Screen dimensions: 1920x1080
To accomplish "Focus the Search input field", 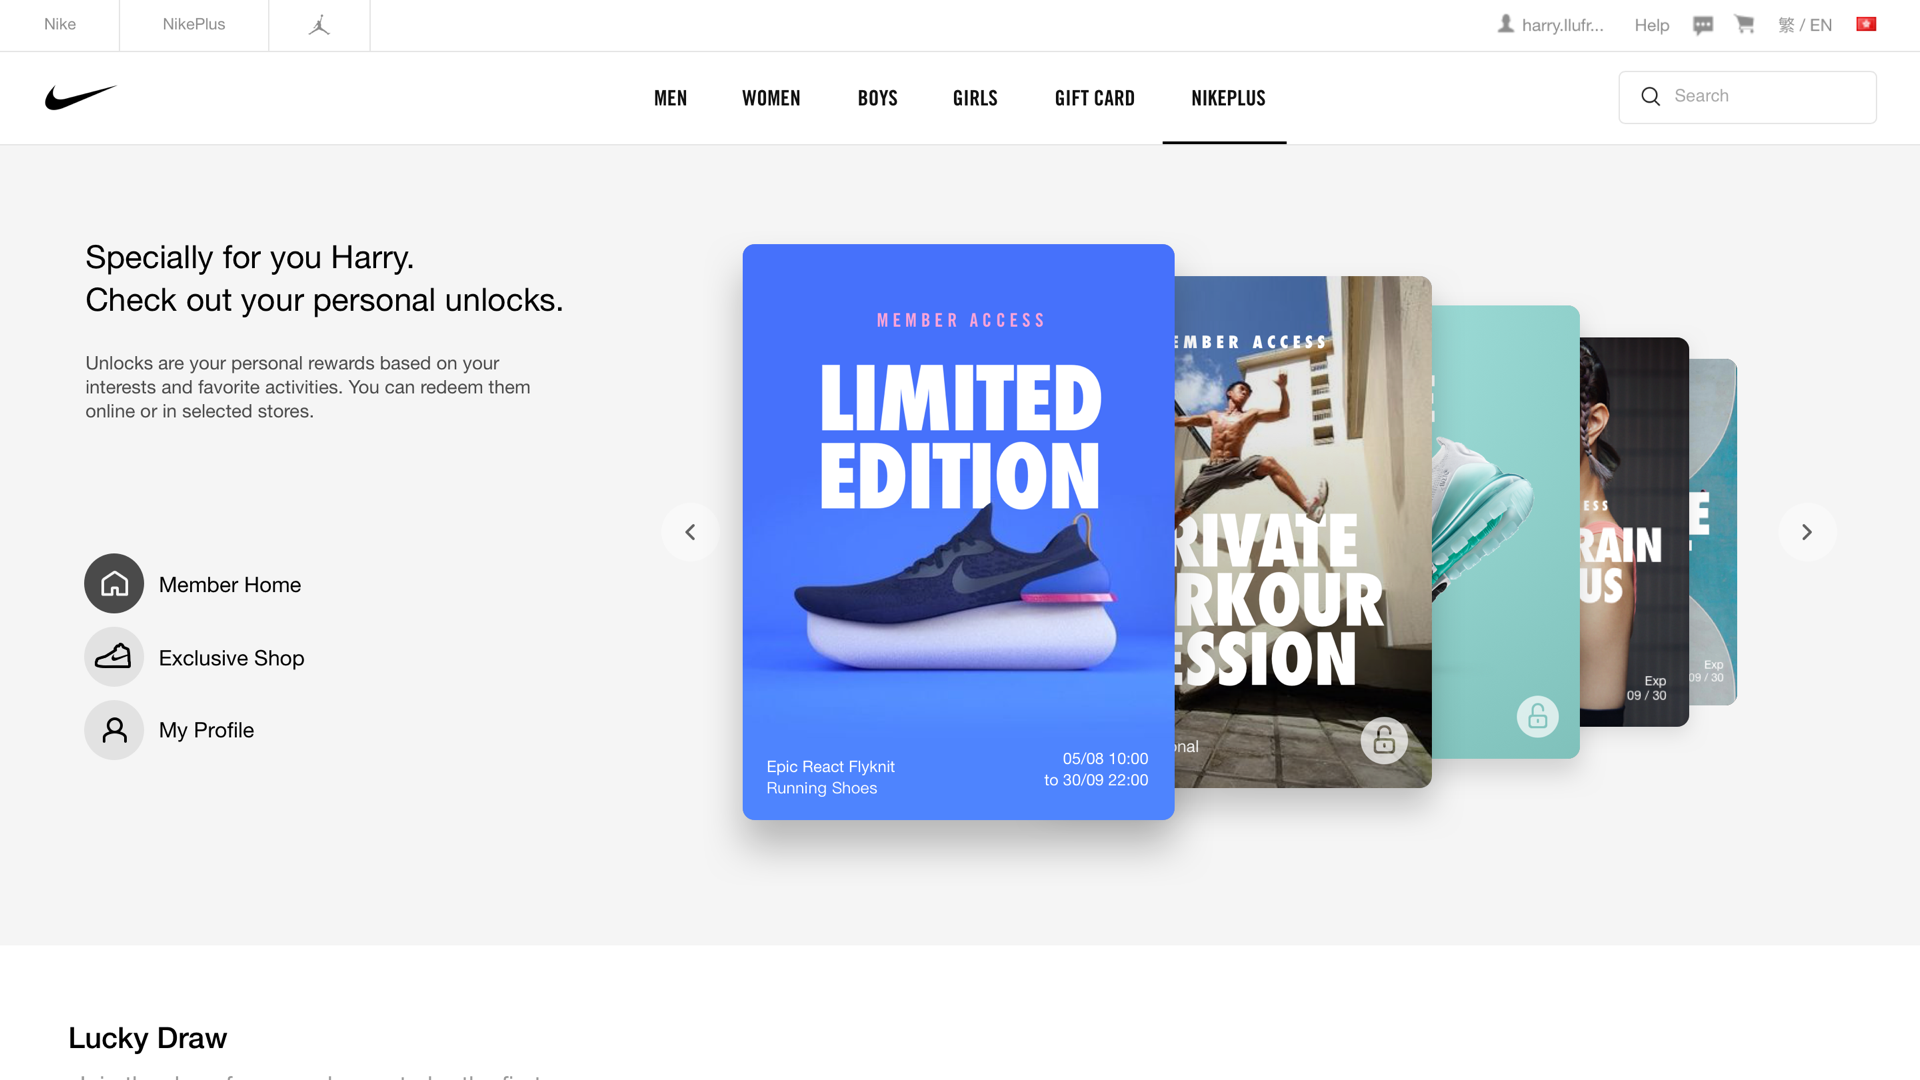I will pos(1747,97).
